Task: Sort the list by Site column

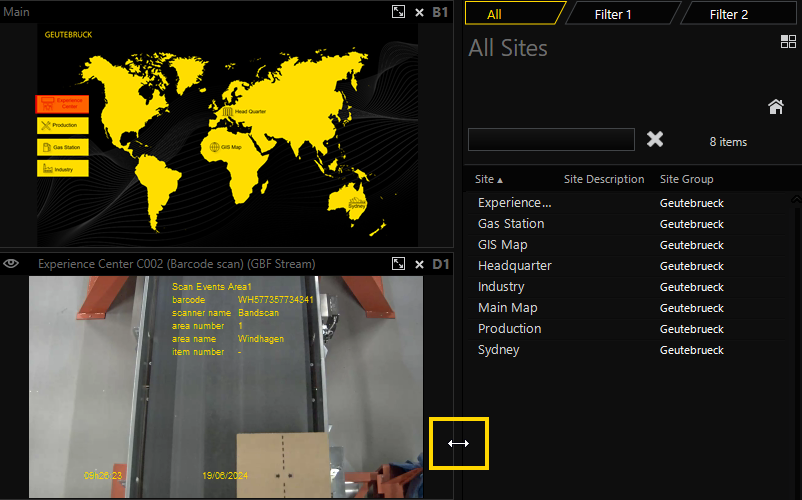Action: coord(489,179)
